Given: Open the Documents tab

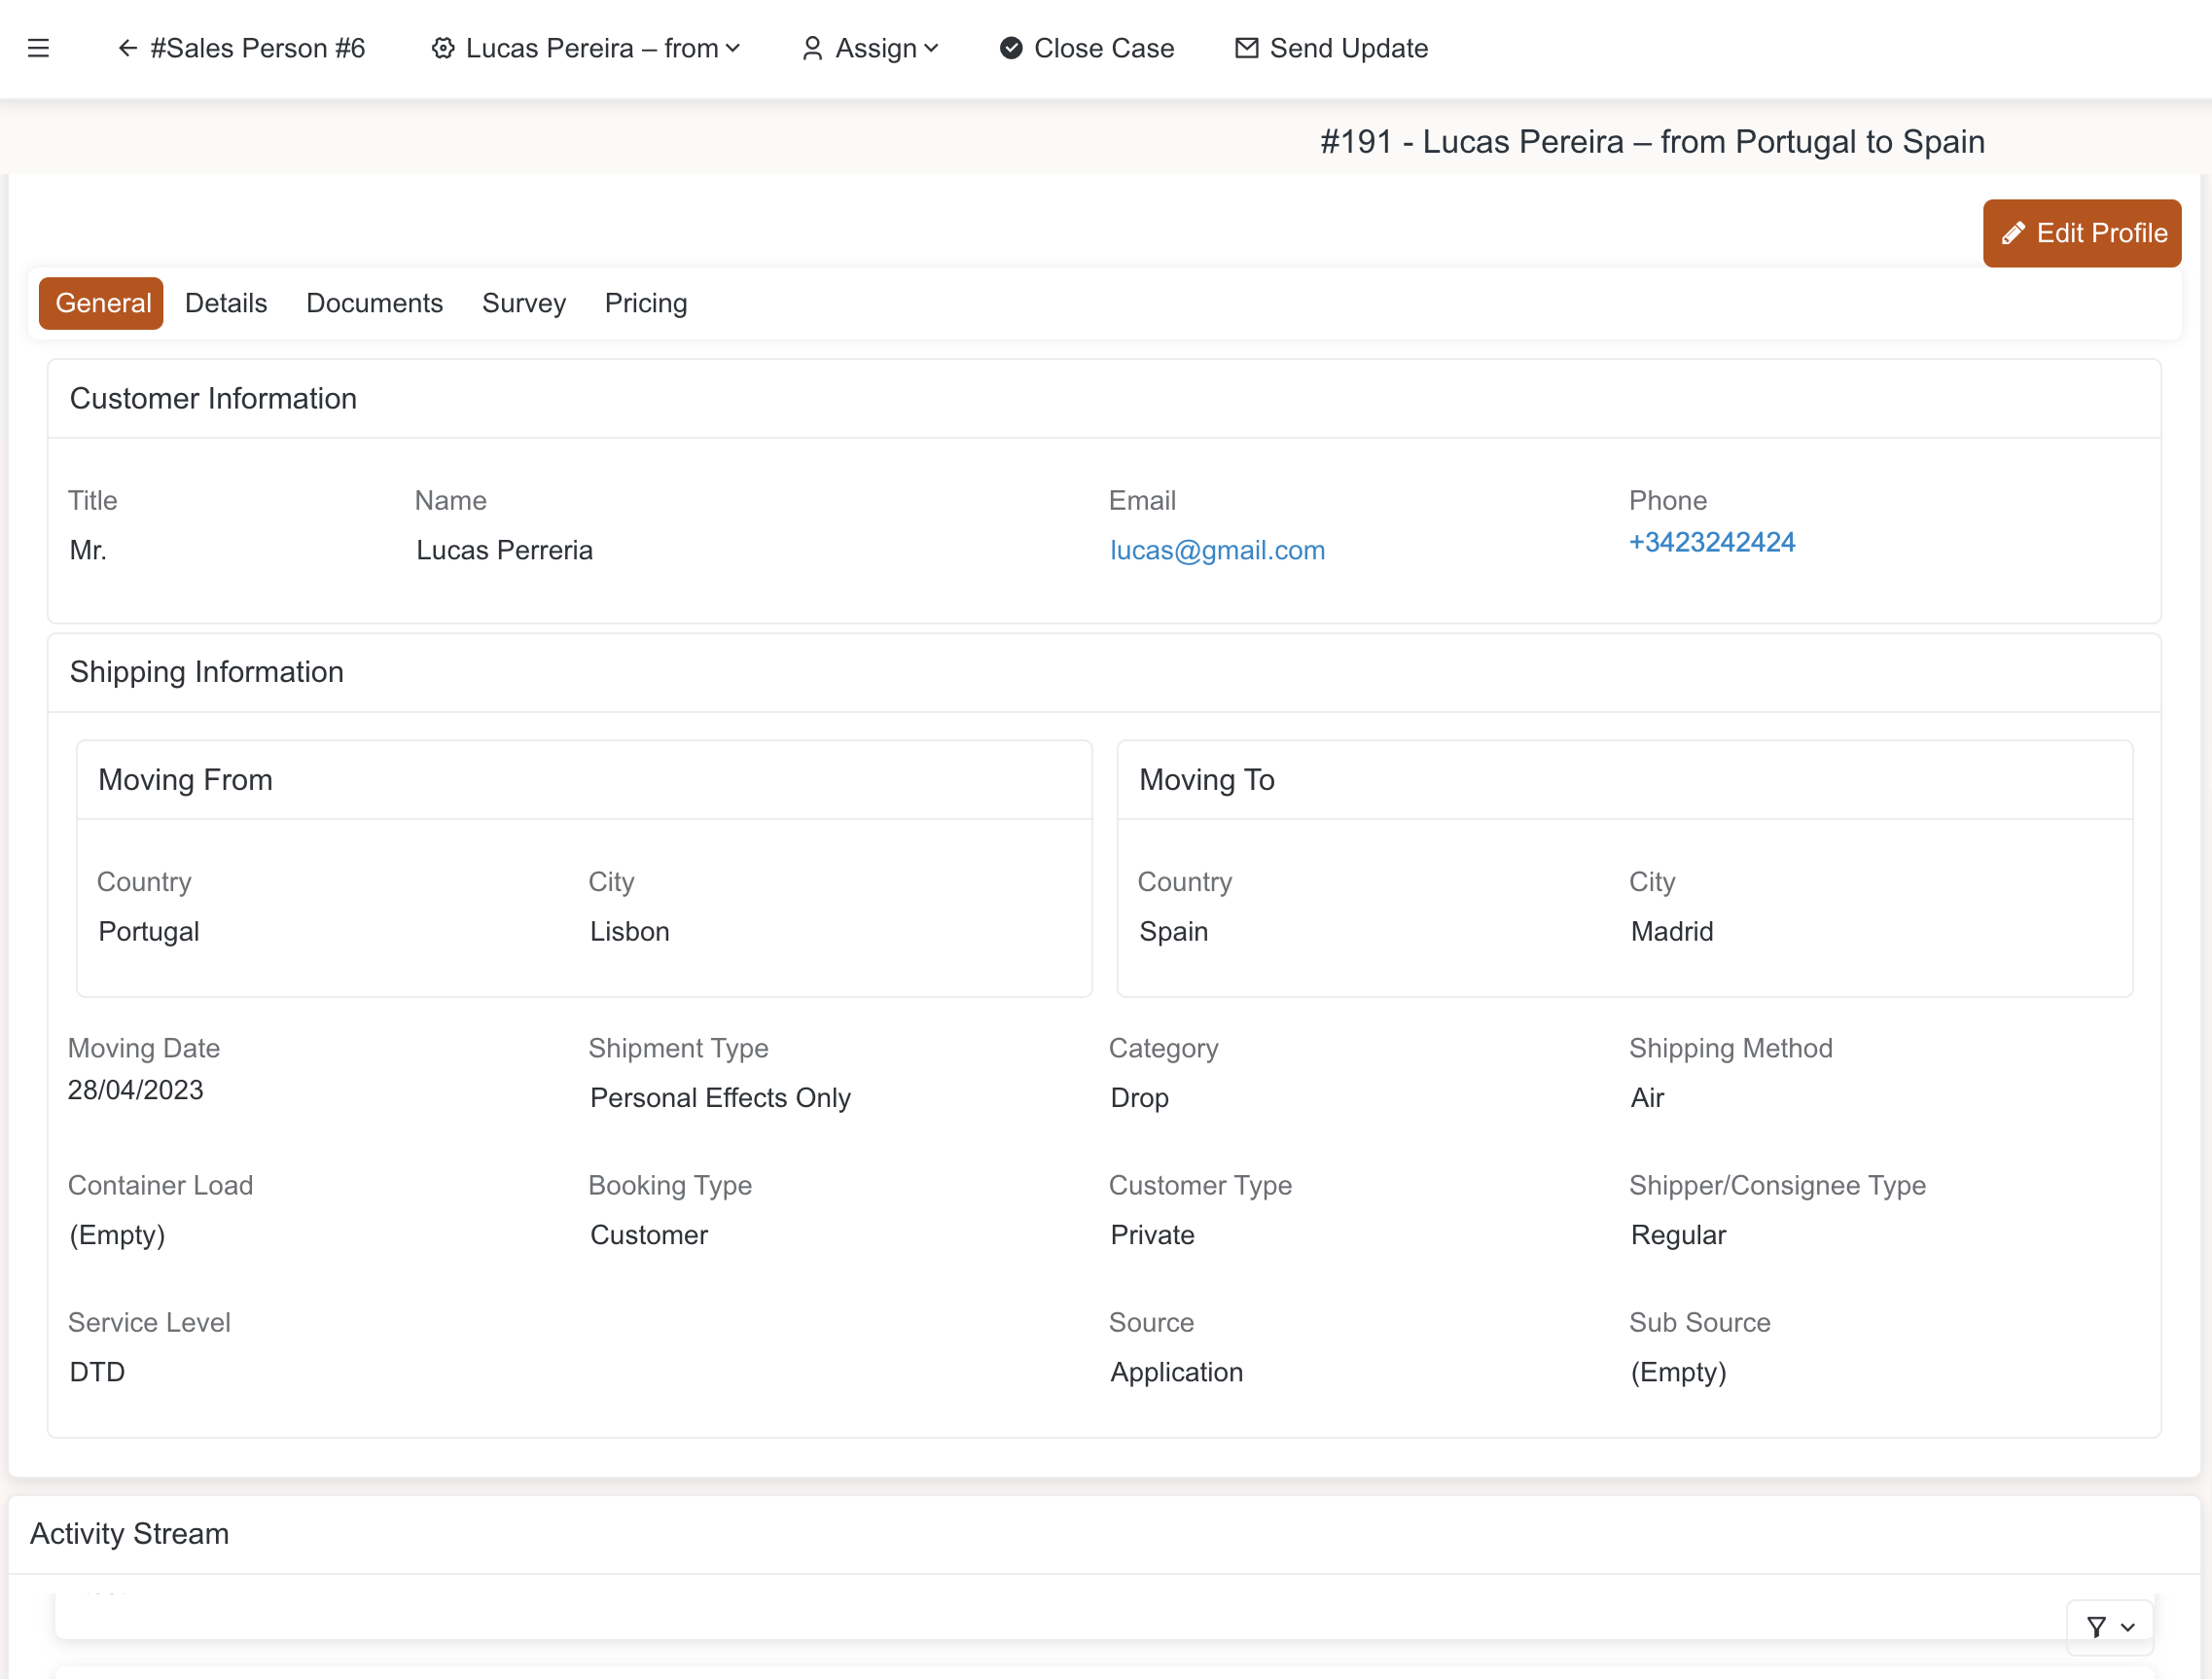Looking at the screenshot, I should click(x=374, y=303).
